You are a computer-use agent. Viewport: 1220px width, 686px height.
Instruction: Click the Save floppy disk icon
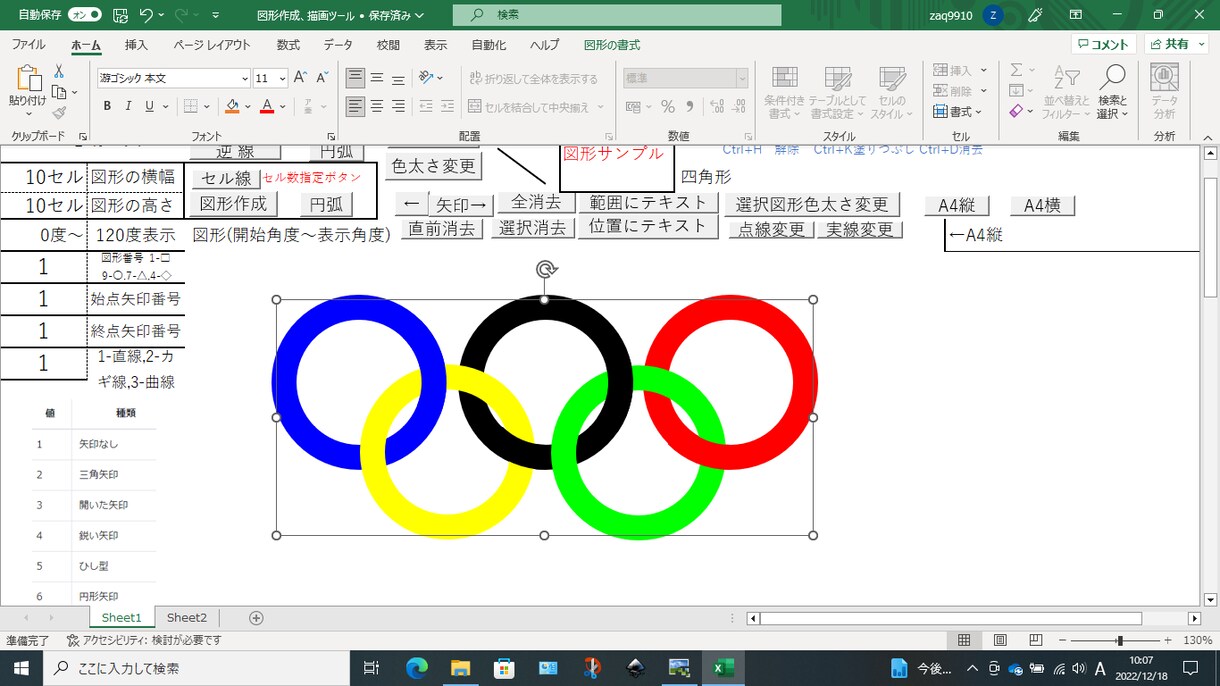tap(120, 15)
